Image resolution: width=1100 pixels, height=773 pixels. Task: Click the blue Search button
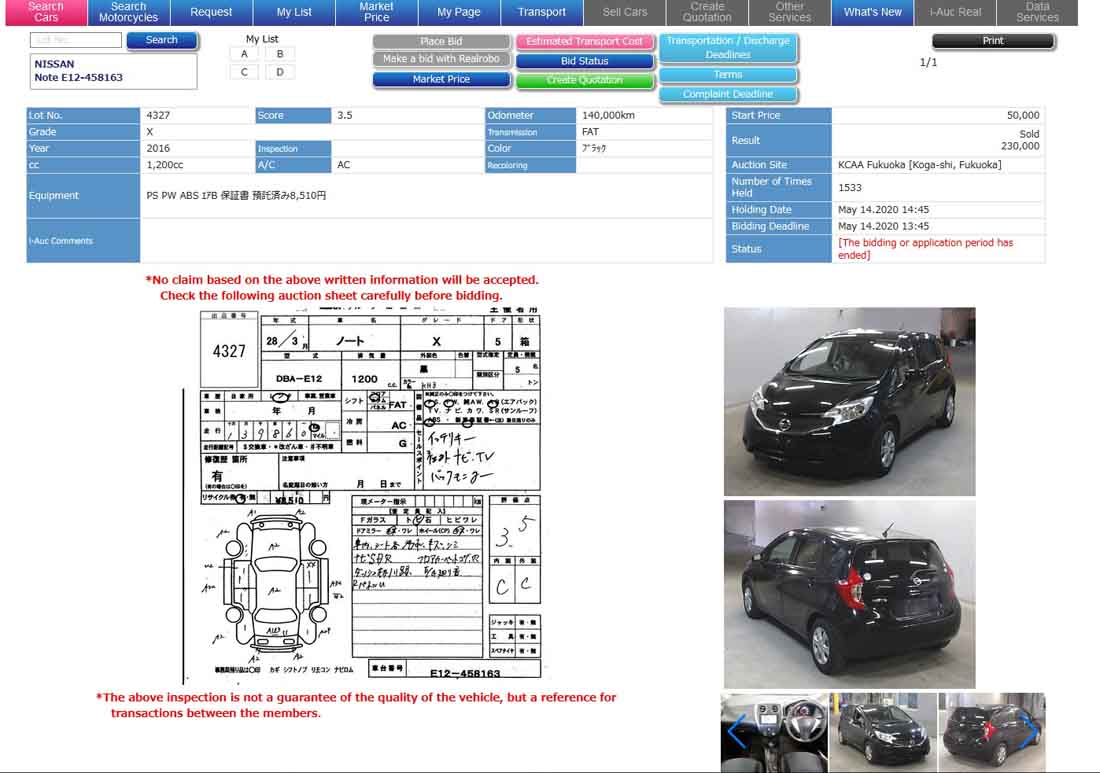click(162, 41)
